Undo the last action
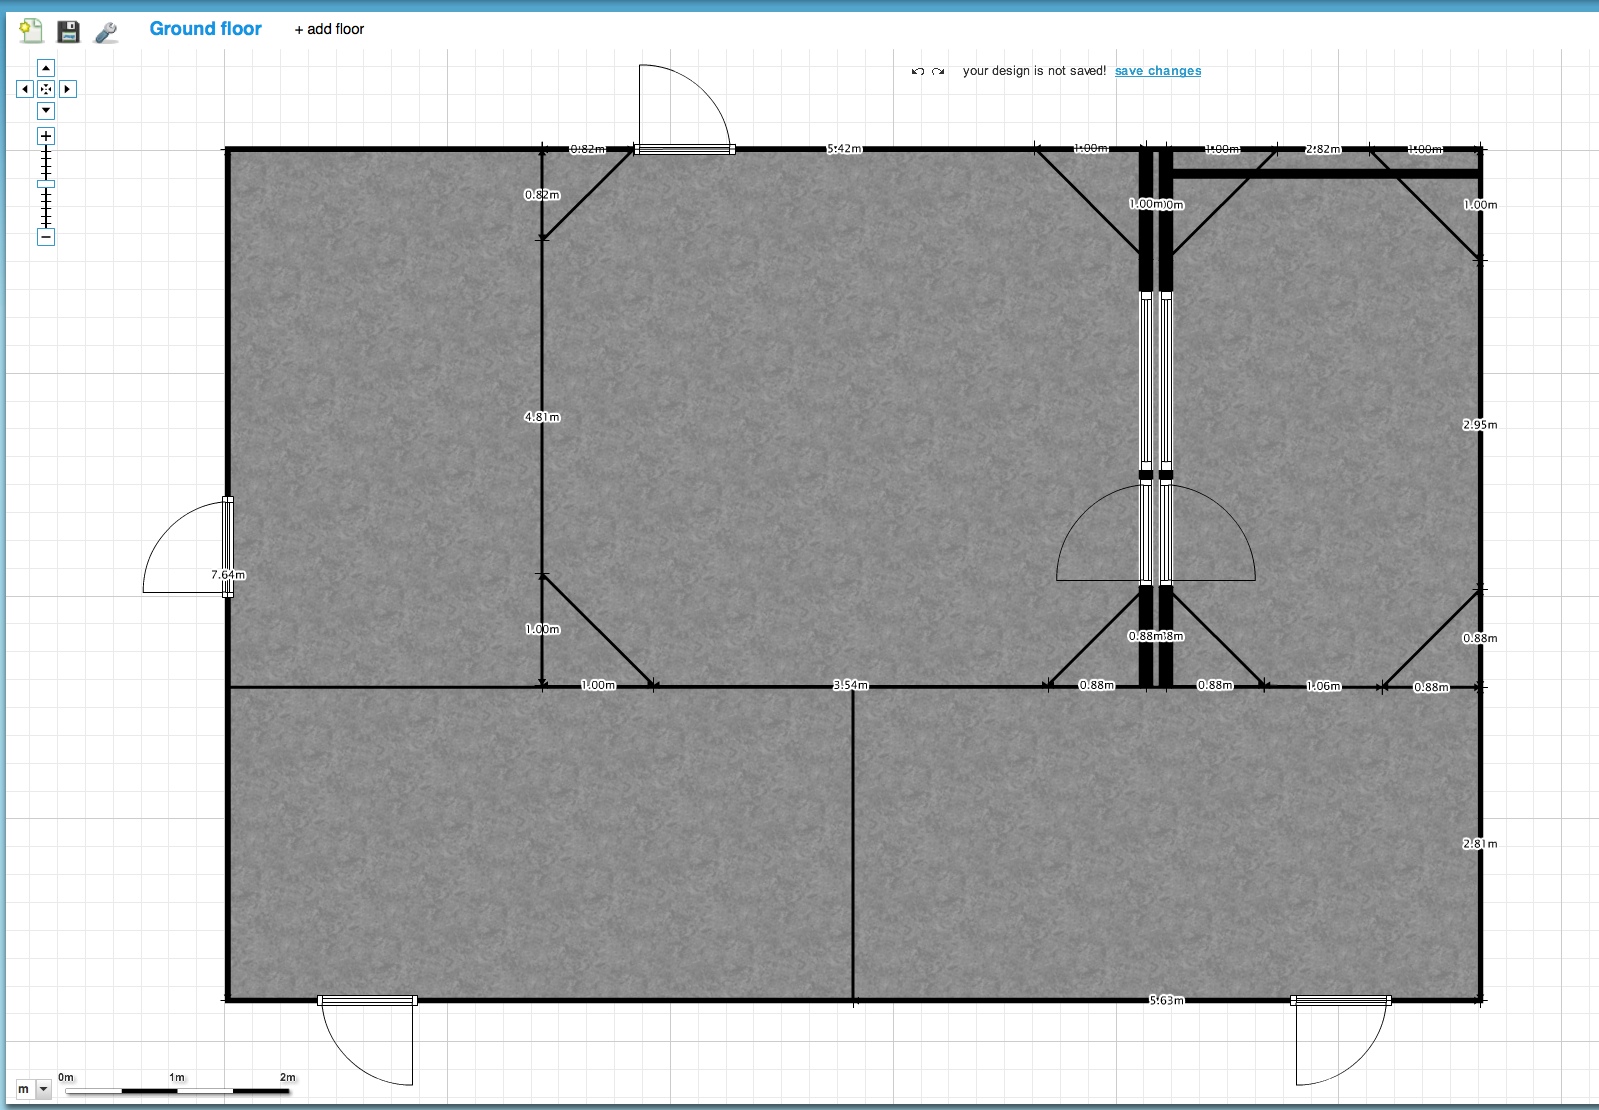The image size is (1599, 1110). coord(918,71)
